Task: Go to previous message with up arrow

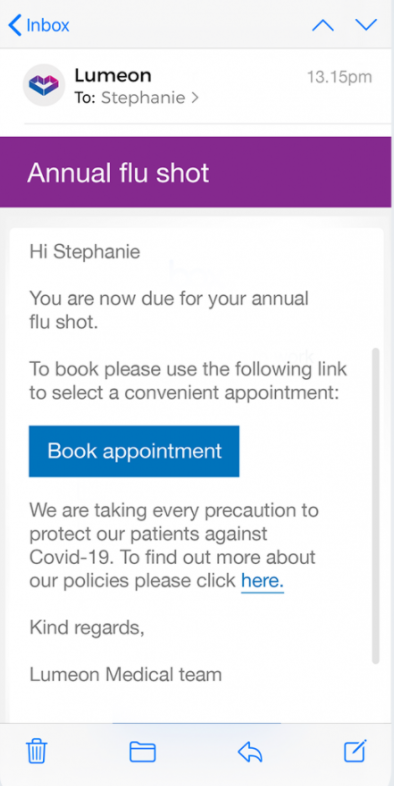Action: coord(323,25)
